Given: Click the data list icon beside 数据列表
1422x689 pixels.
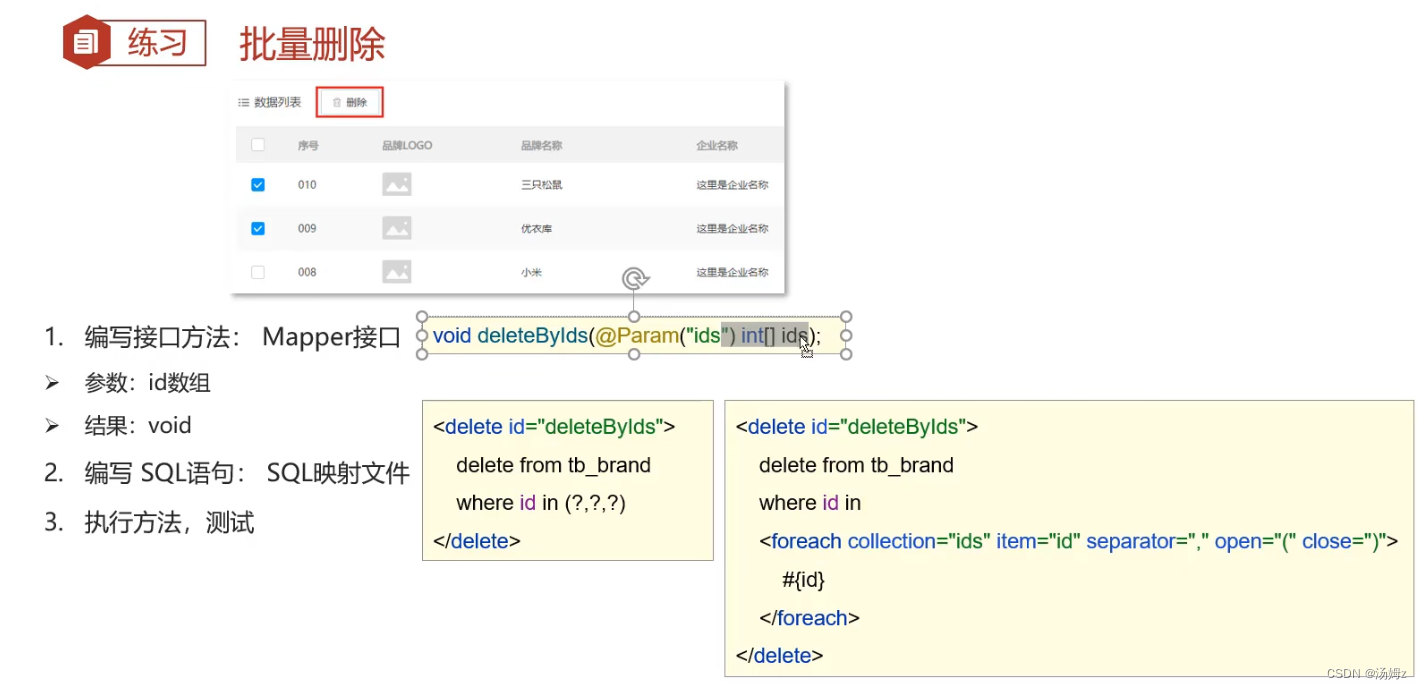Looking at the screenshot, I should 243,102.
